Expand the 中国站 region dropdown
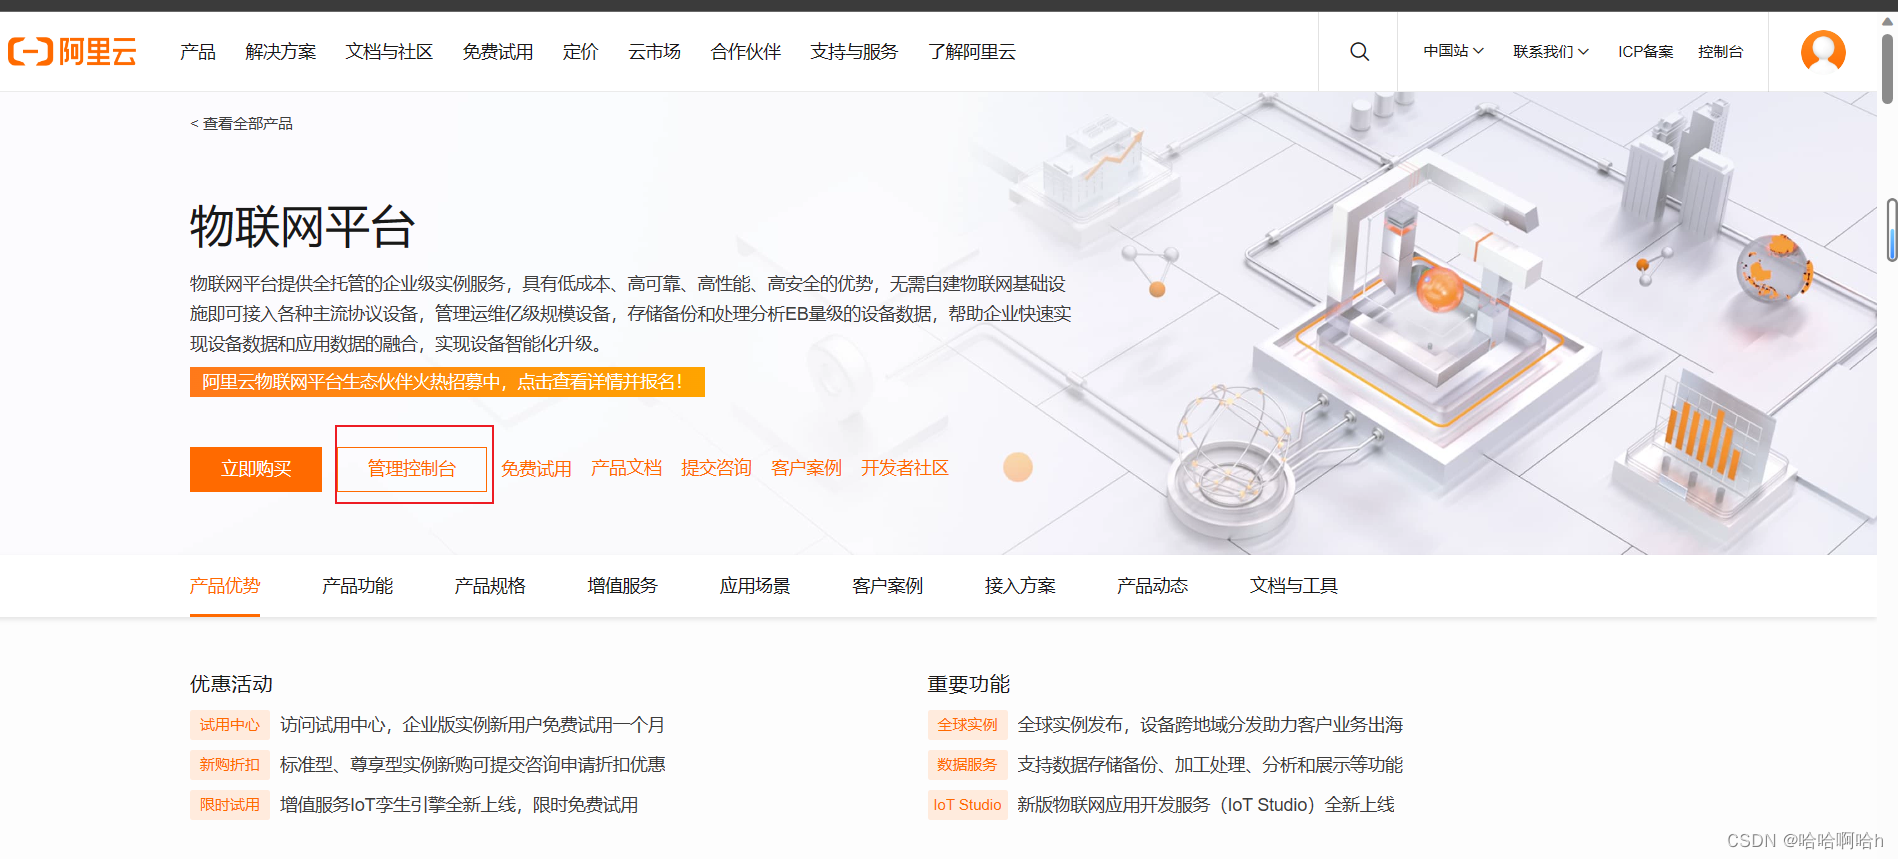Screen dimensions: 1898x859 click(1453, 51)
